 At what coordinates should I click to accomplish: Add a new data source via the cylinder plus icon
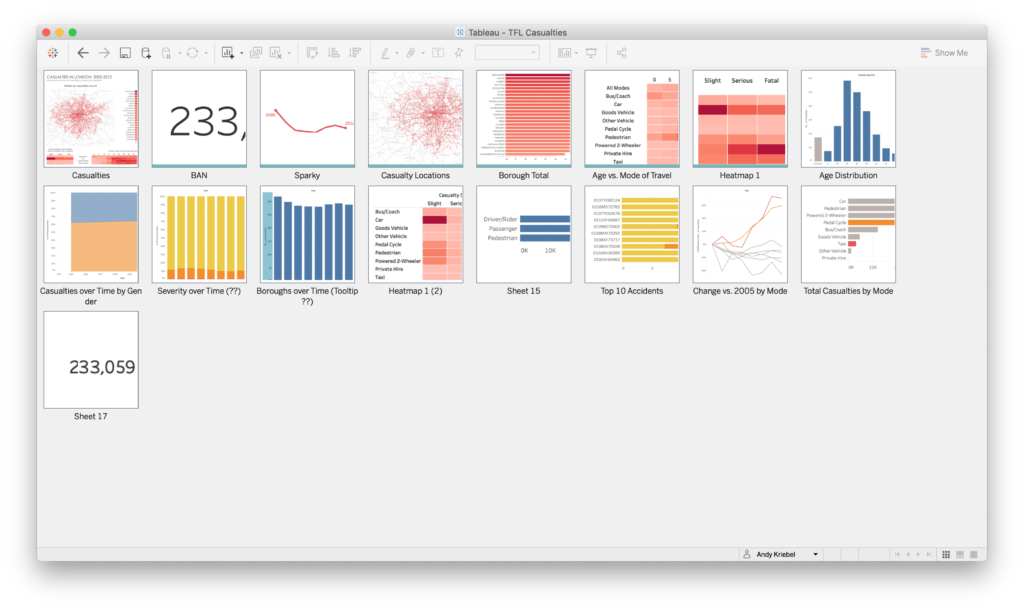coord(146,53)
